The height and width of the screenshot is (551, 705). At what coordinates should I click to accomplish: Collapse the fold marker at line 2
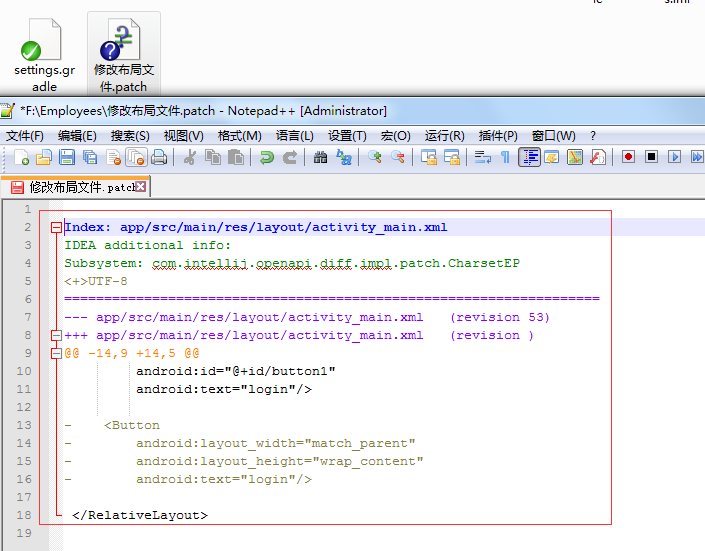click(x=56, y=228)
